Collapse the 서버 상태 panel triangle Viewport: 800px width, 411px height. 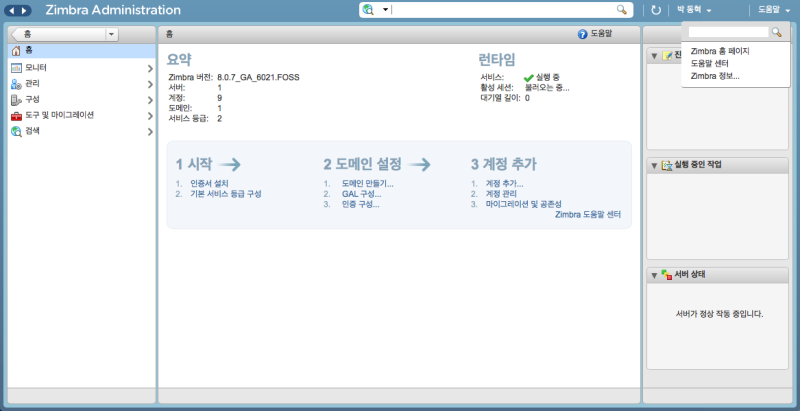(x=654, y=275)
